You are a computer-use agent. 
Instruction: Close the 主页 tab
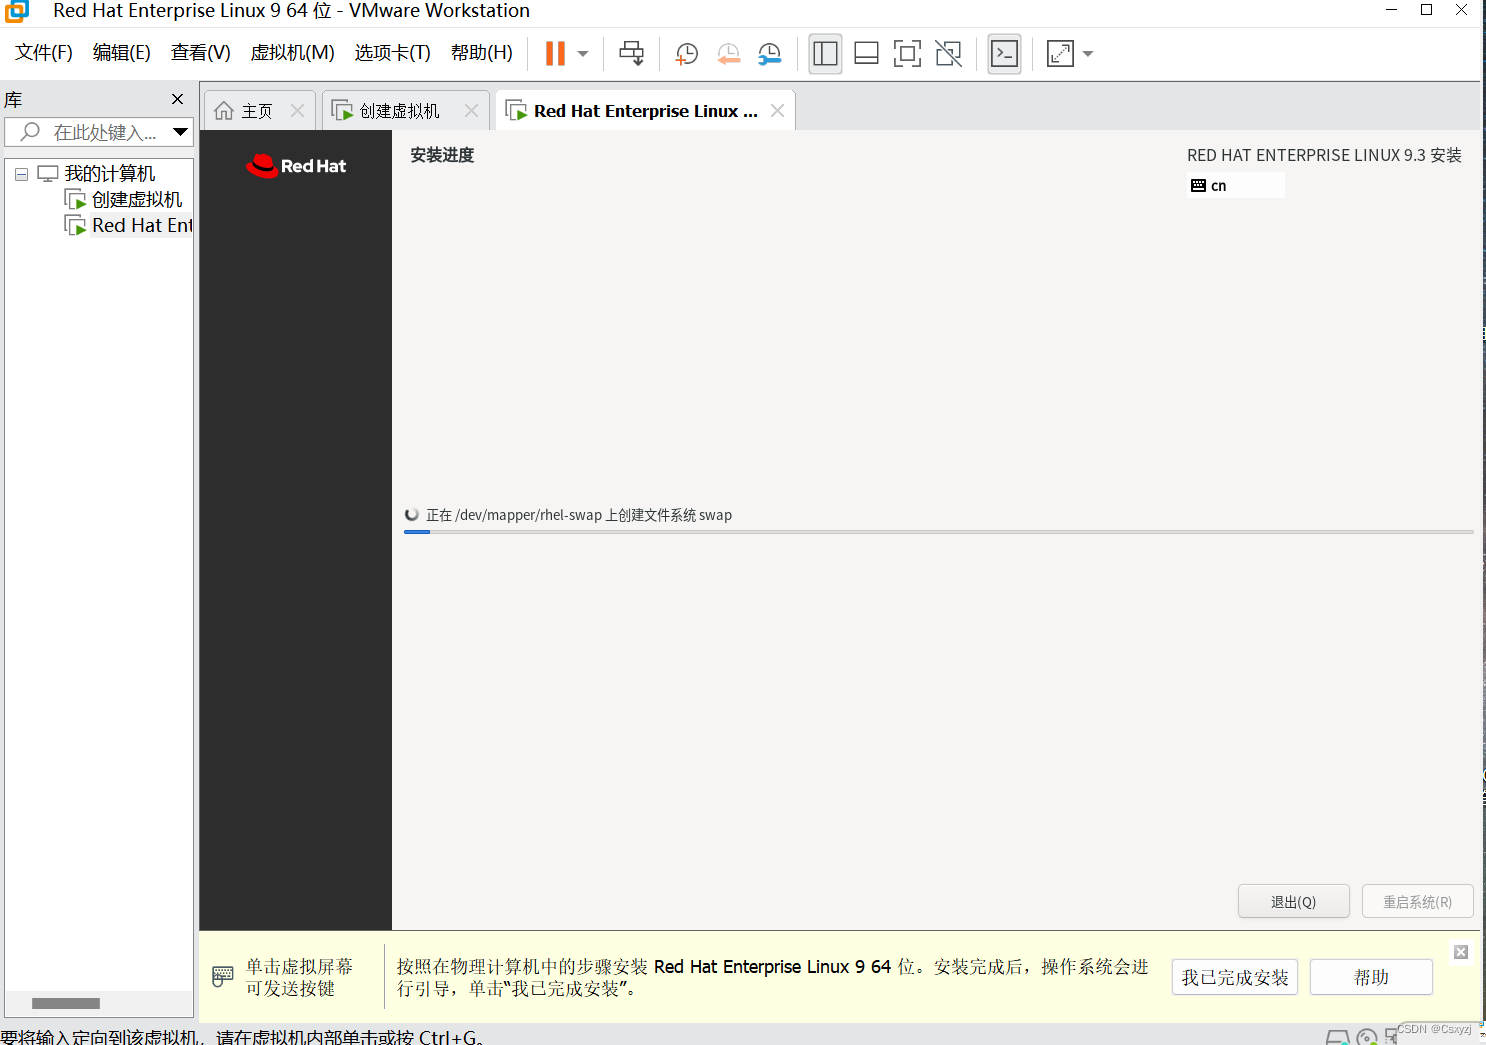(297, 111)
